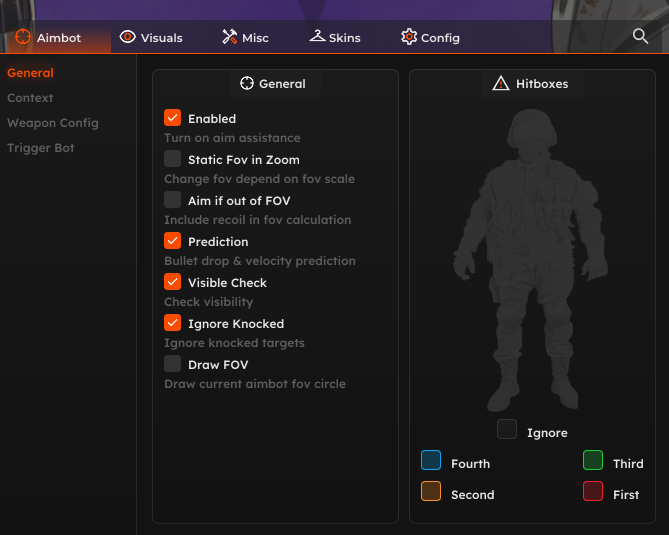This screenshot has height=535, width=669.
Task: Turn on the Draw FOV checkbox
Action: (x=173, y=364)
